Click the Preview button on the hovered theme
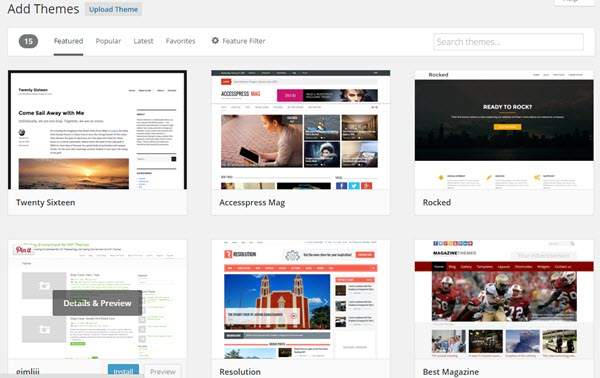Screen dimensions: 600x378 coord(163,371)
